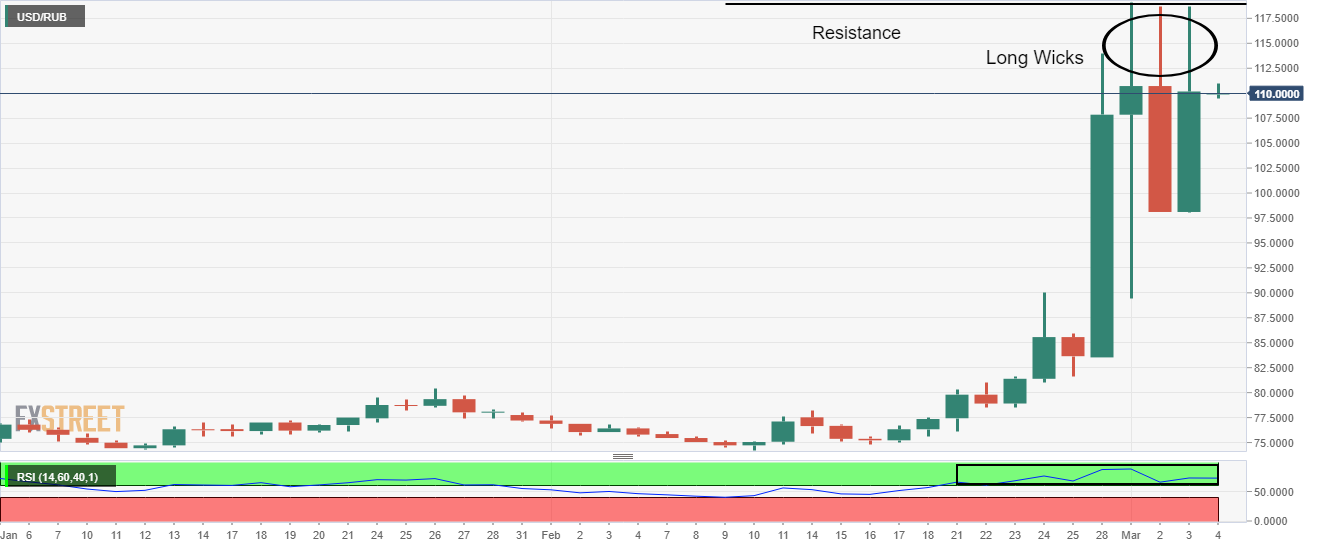Screen dimensions: 1317x548
Task: Click the 110.0000 current price tag
Action: pyautogui.click(x=1276, y=93)
